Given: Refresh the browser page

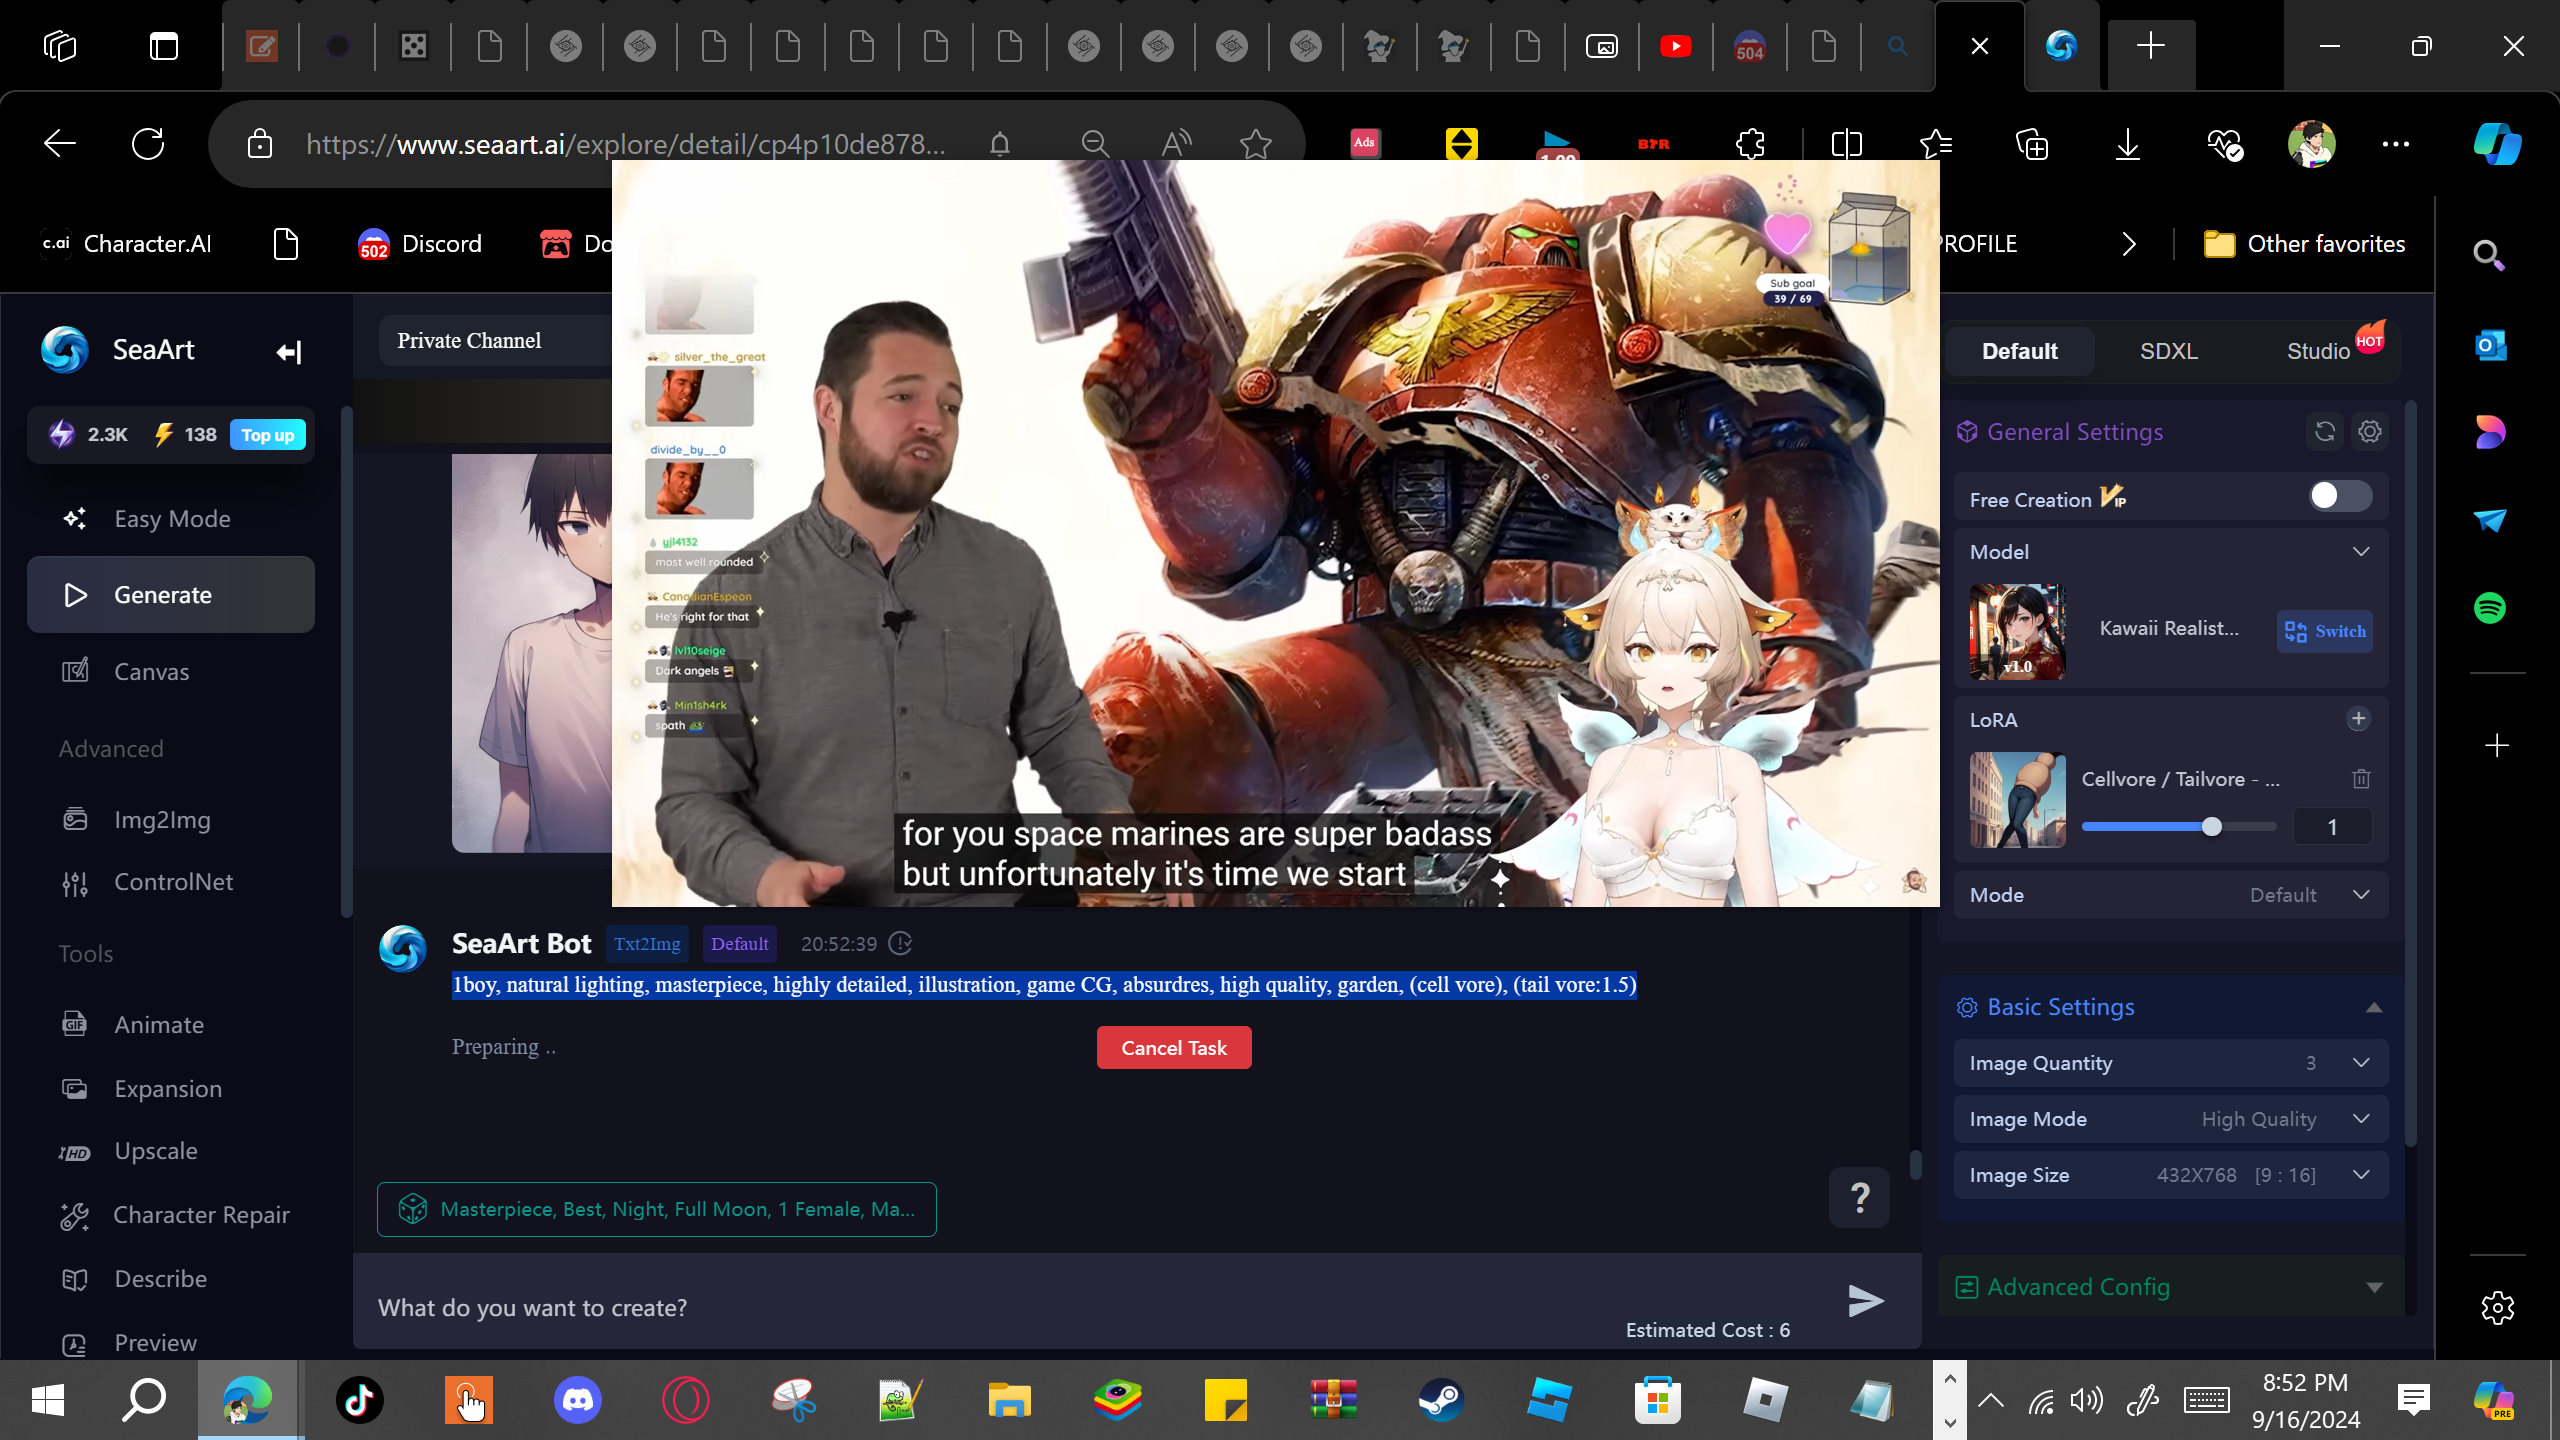Looking at the screenshot, I should coord(148,144).
